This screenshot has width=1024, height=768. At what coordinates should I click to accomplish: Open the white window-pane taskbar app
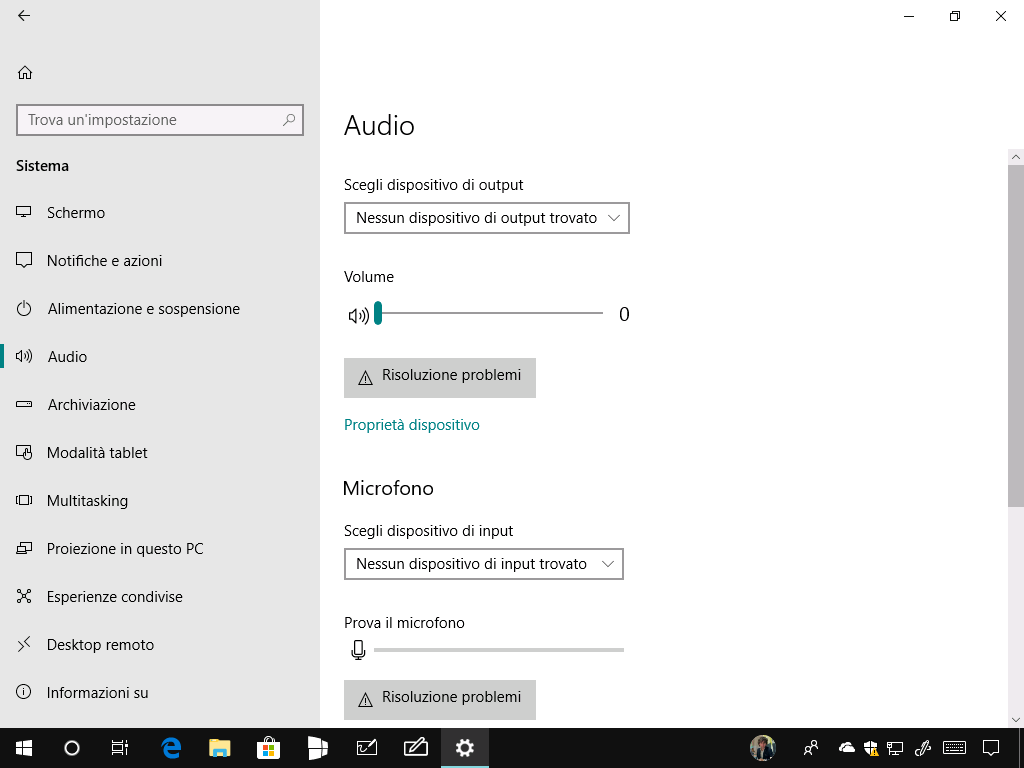point(317,748)
